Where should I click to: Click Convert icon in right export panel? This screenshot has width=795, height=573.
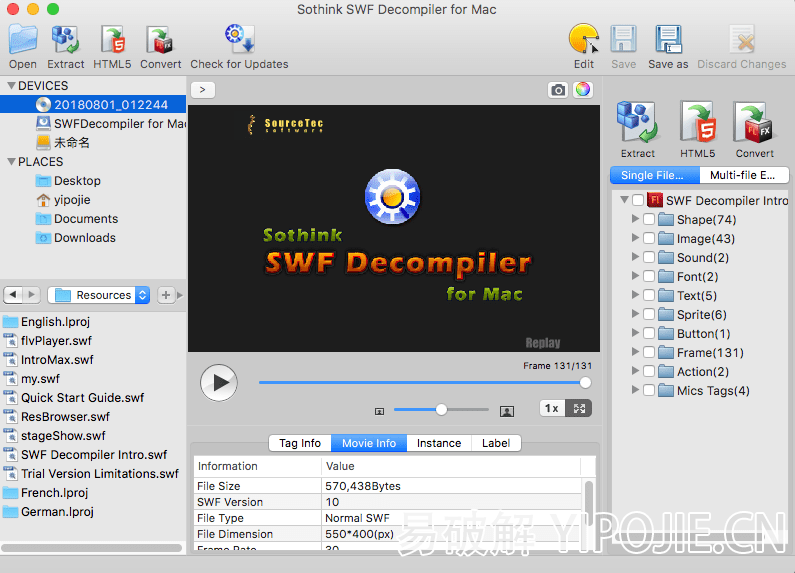coord(754,124)
